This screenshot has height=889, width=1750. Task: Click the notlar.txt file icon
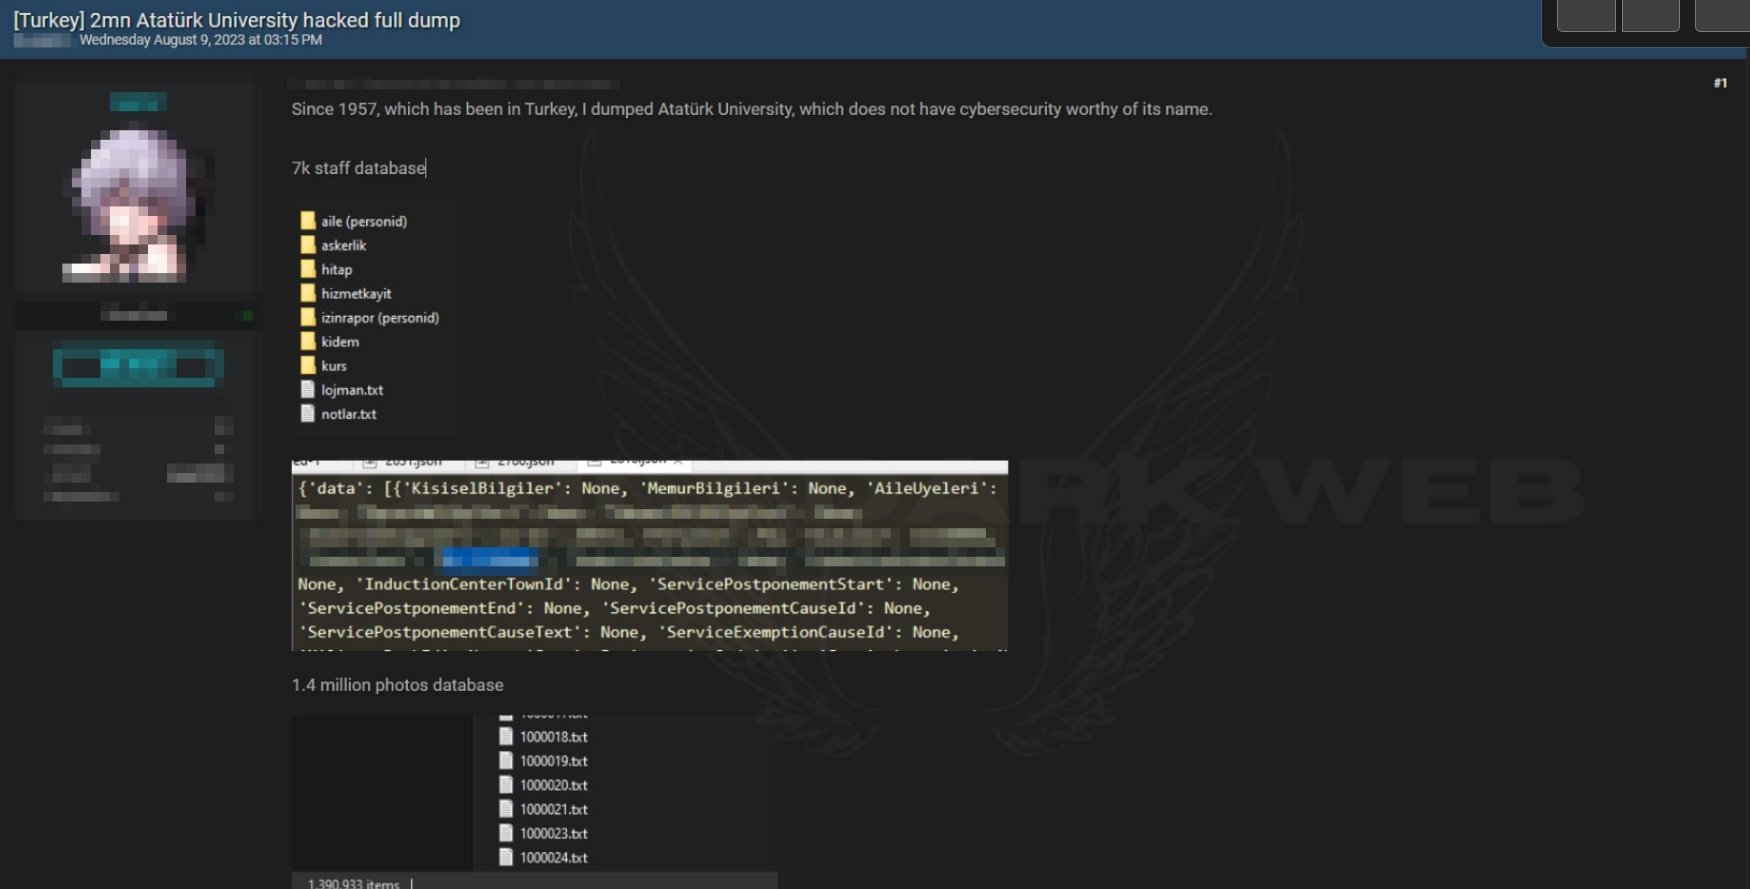[x=308, y=413]
